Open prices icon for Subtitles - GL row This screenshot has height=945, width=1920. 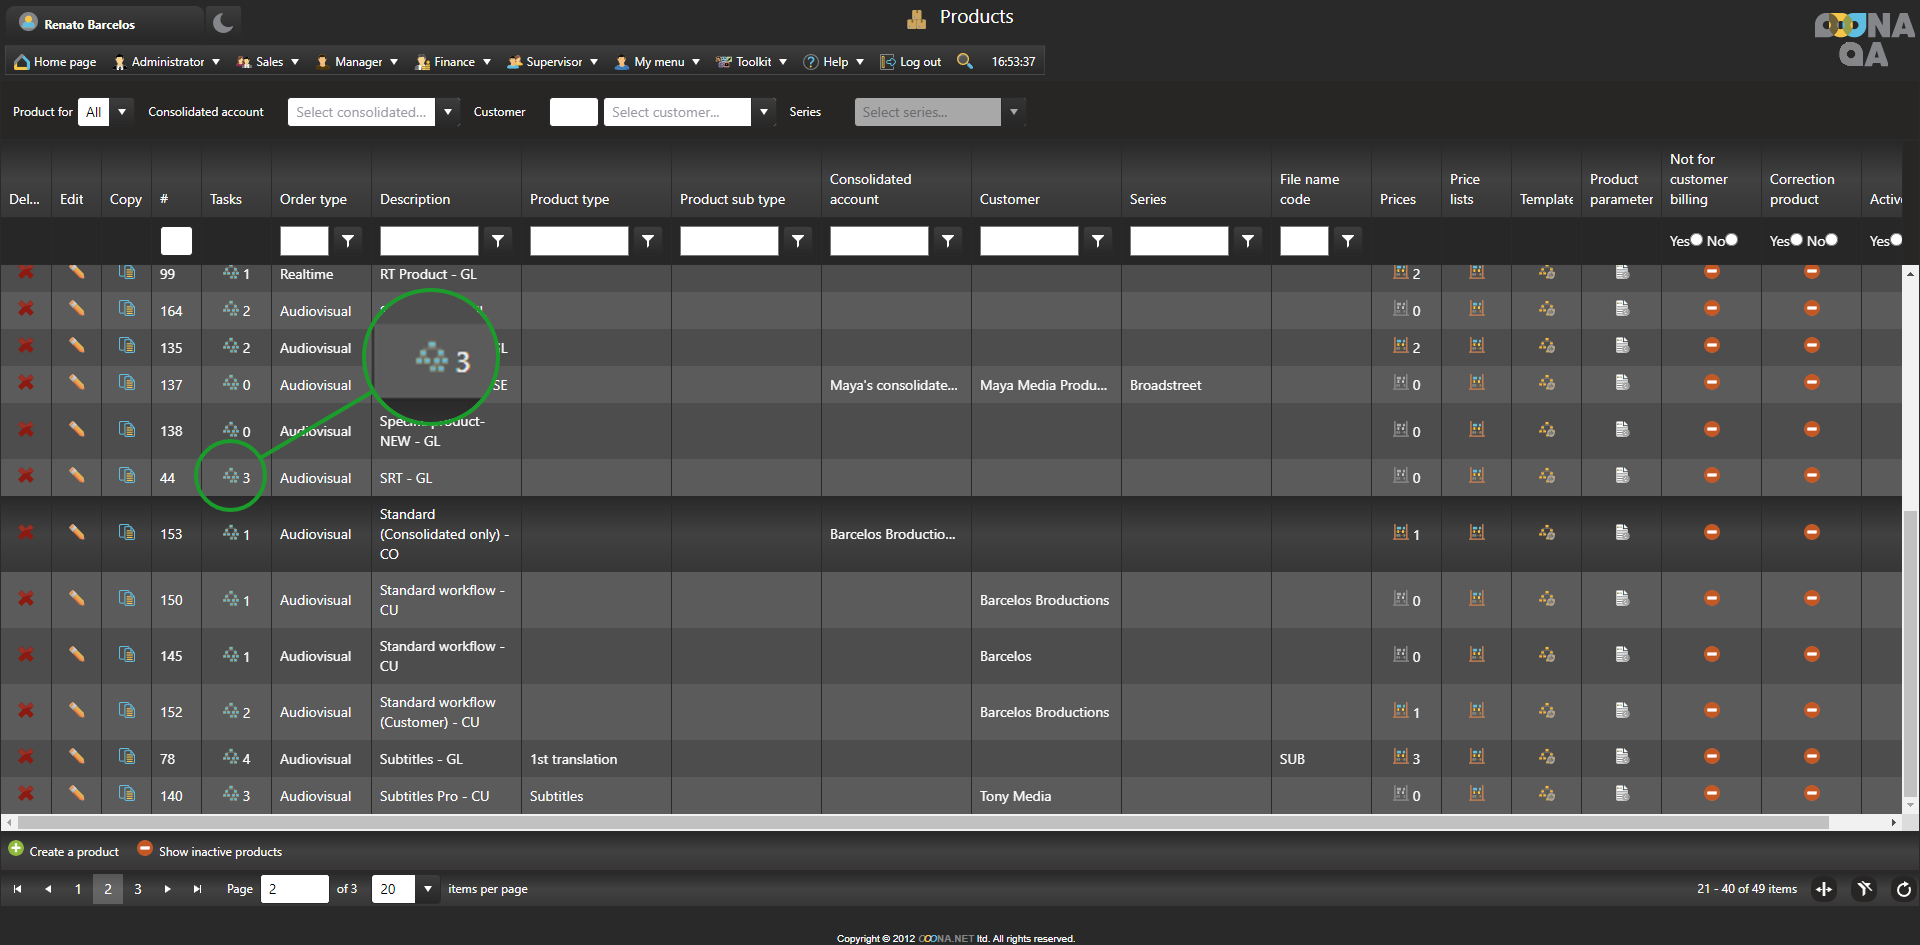(x=1401, y=758)
